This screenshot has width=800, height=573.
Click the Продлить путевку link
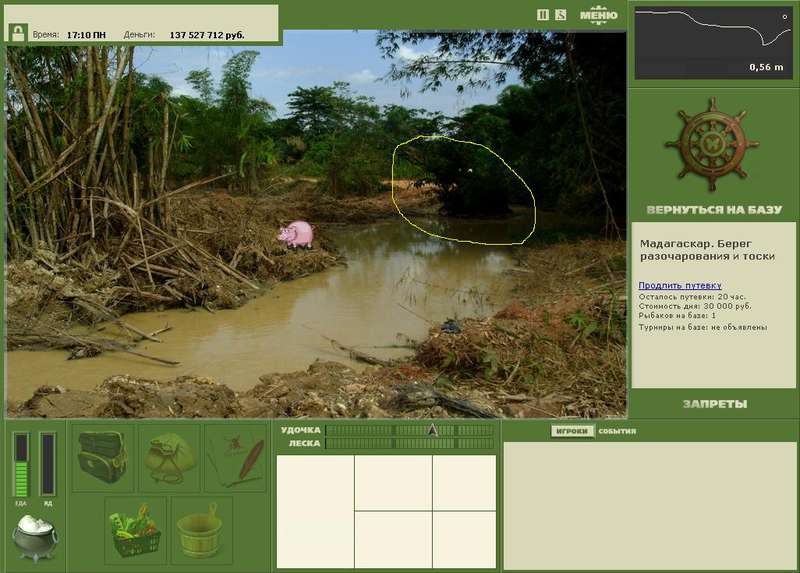680,286
